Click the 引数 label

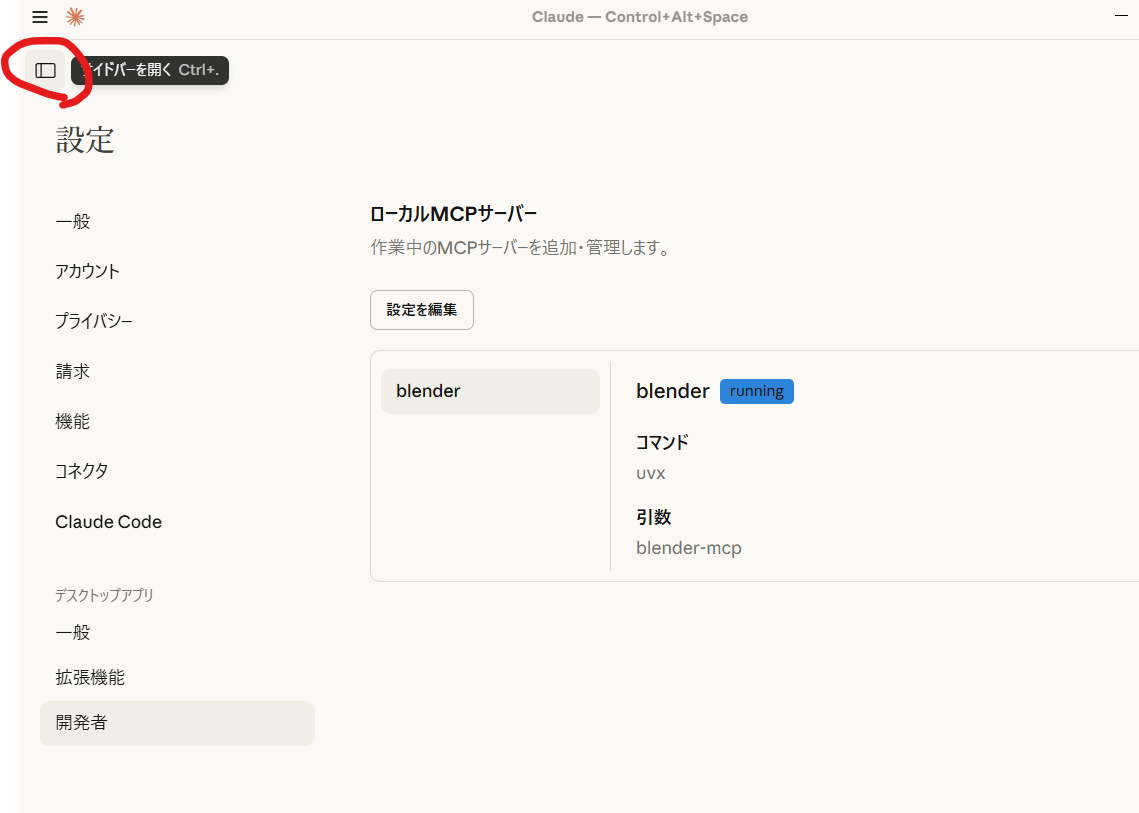click(x=653, y=517)
